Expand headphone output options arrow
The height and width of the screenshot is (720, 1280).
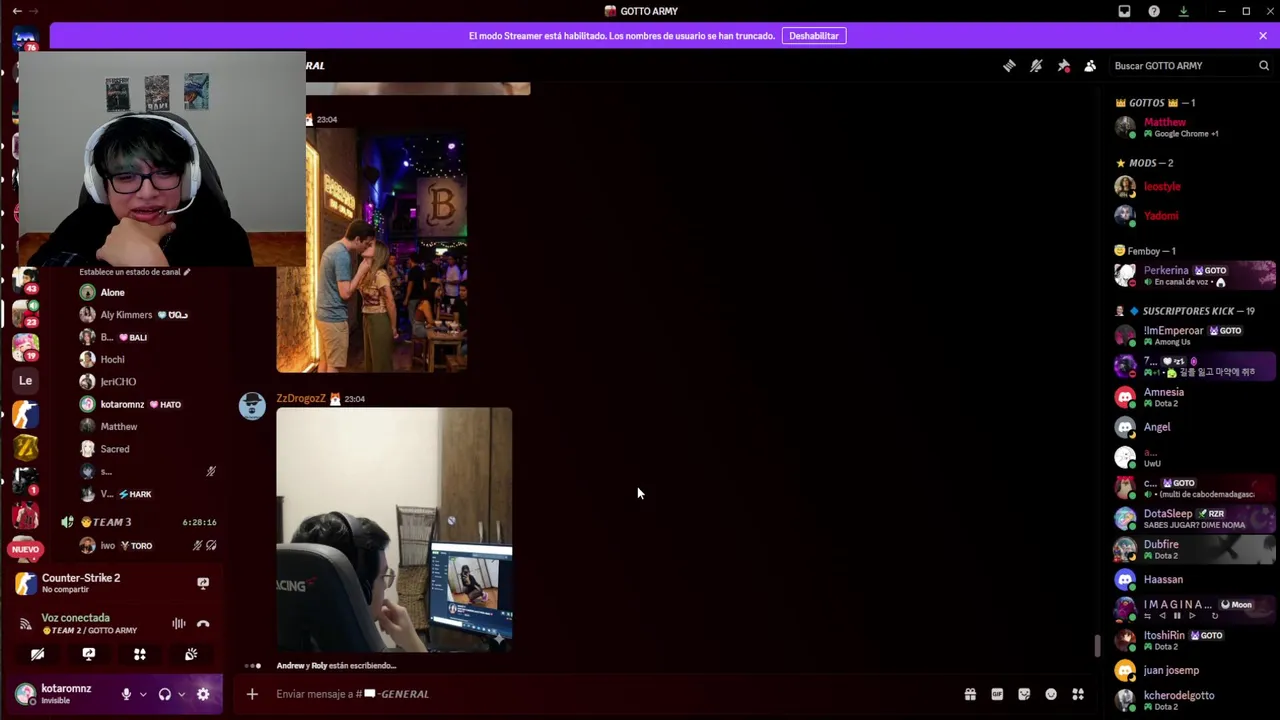[x=182, y=694]
